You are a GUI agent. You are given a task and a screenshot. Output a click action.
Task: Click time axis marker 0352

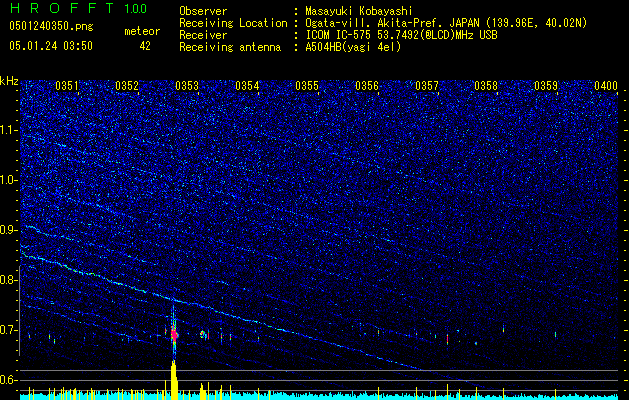tap(127, 86)
